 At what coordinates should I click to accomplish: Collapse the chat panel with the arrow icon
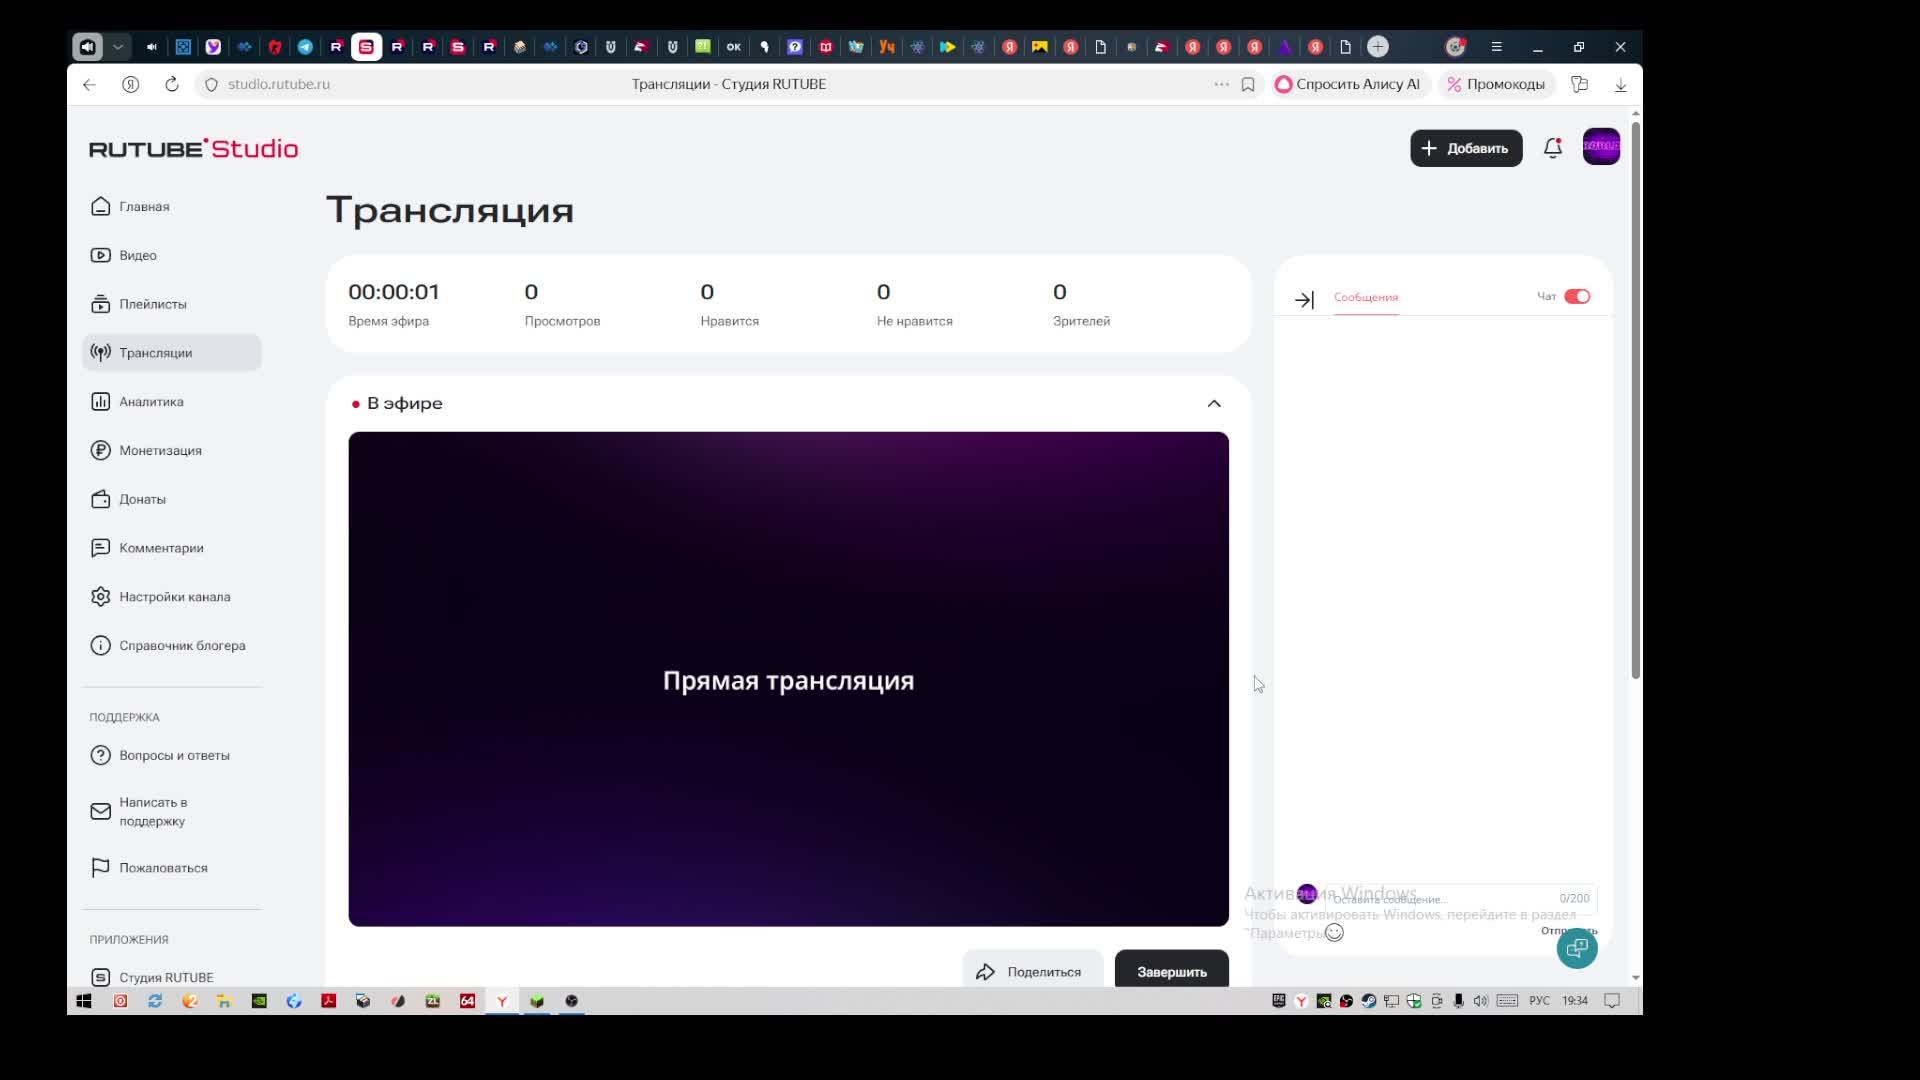click(1304, 299)
